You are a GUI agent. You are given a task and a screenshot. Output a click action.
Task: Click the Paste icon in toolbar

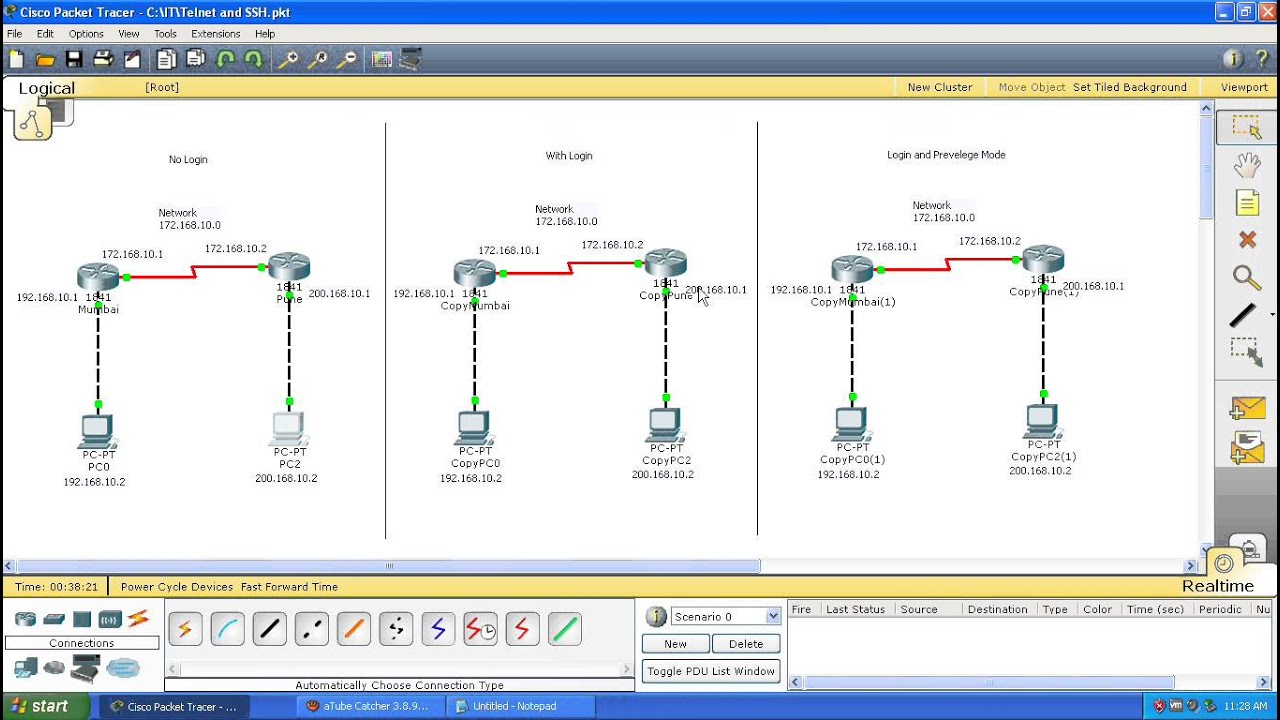point(195,60)
